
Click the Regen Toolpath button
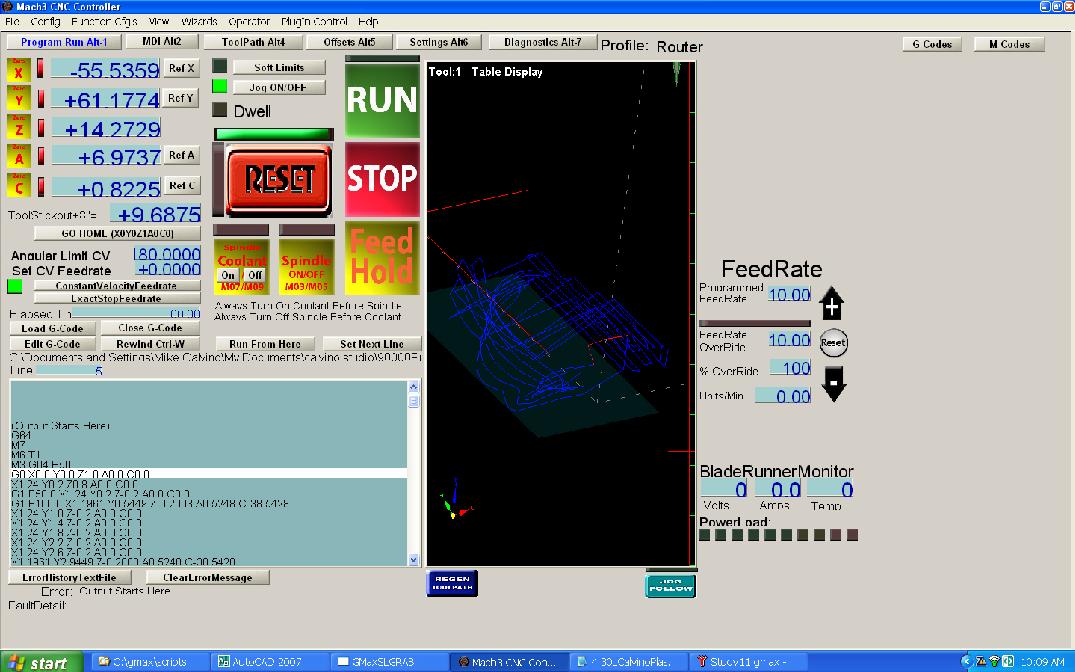452,583
